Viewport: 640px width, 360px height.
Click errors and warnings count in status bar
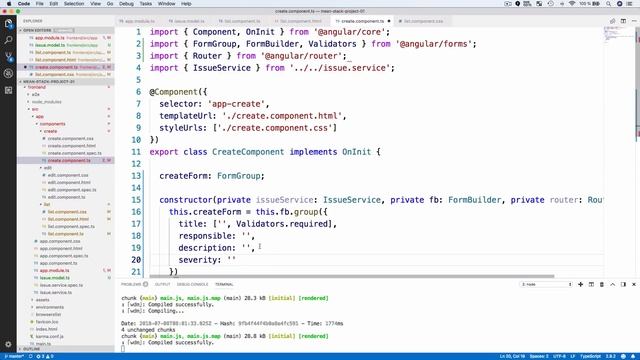pos(45,356)
